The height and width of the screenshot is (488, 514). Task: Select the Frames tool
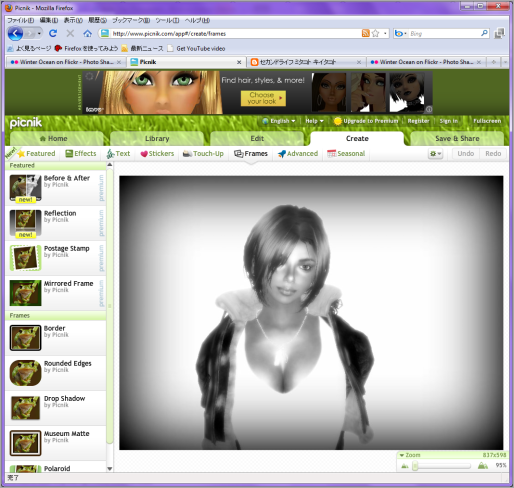pos(251,154)
